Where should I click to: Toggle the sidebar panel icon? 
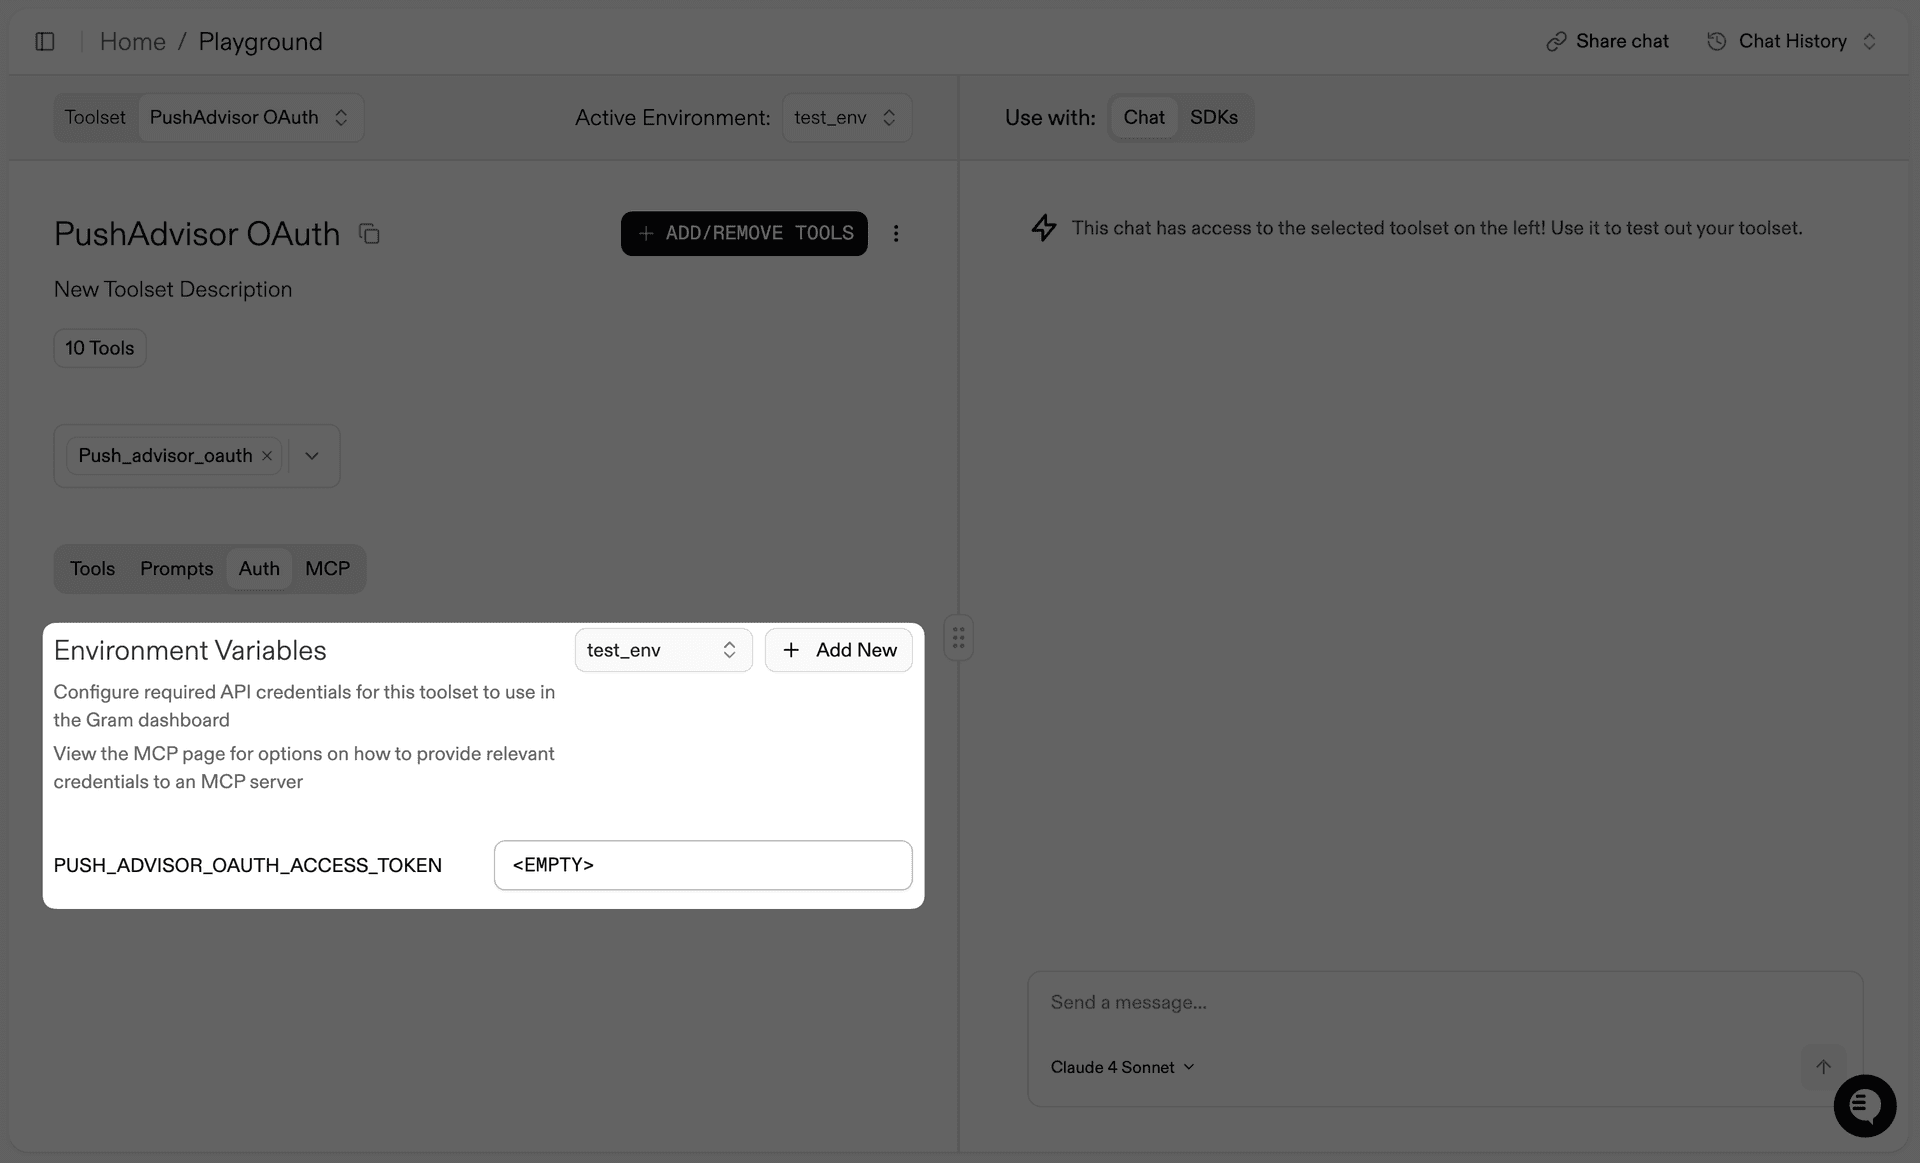(x=45, y=41)
